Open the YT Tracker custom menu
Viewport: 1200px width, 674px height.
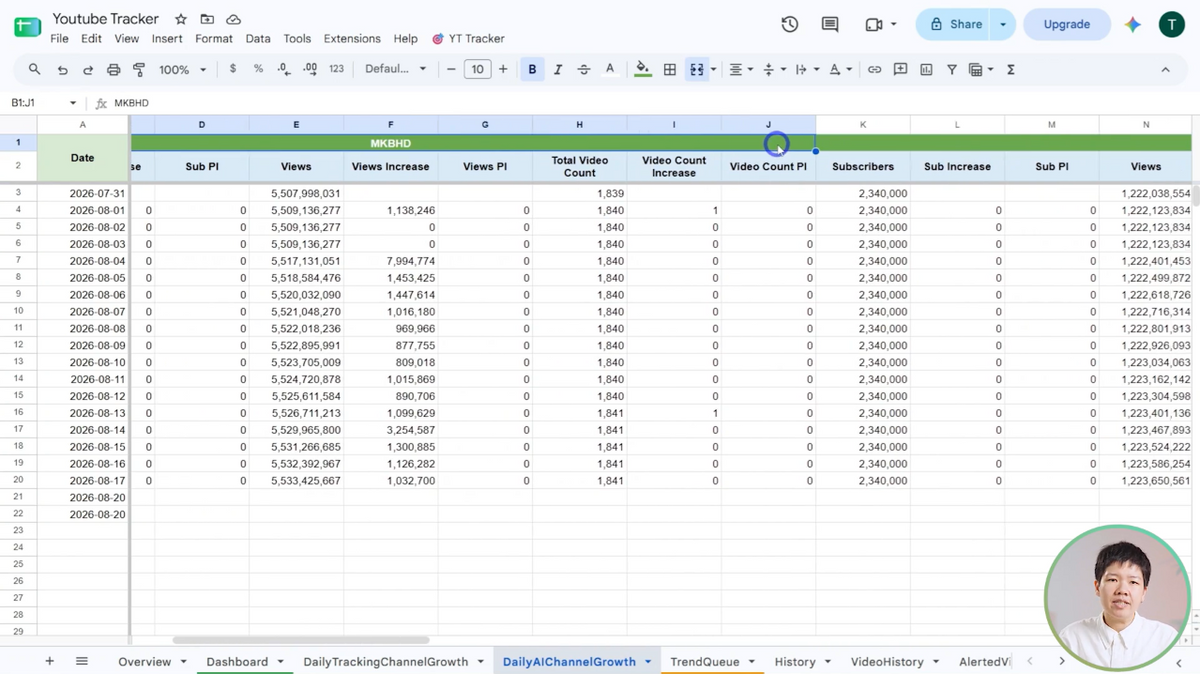(x=468, y=39)
